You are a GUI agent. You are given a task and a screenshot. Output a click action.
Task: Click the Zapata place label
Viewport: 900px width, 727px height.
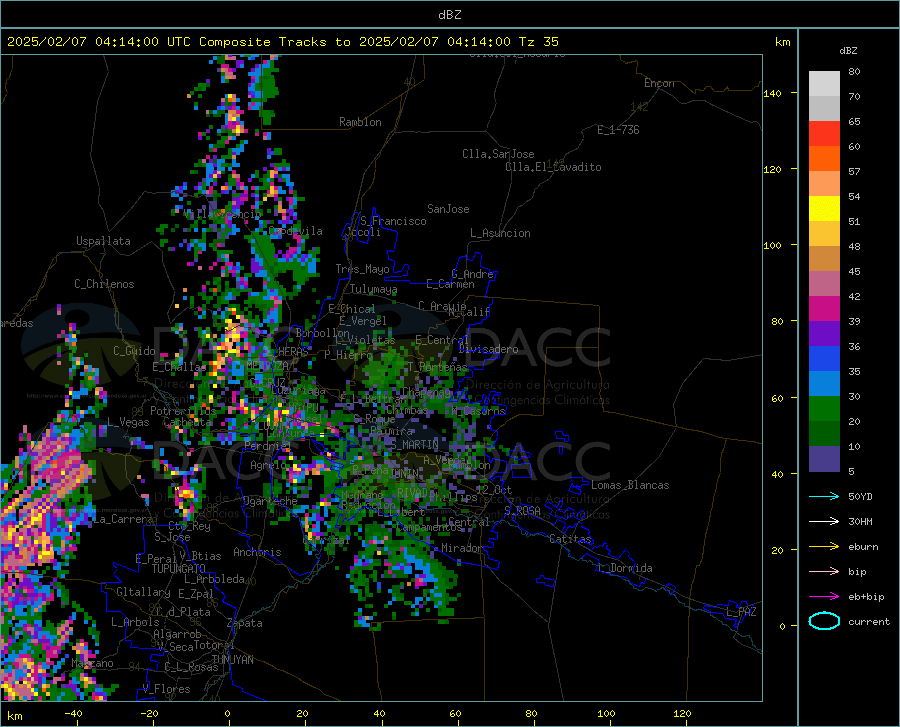tap(244, 623)
